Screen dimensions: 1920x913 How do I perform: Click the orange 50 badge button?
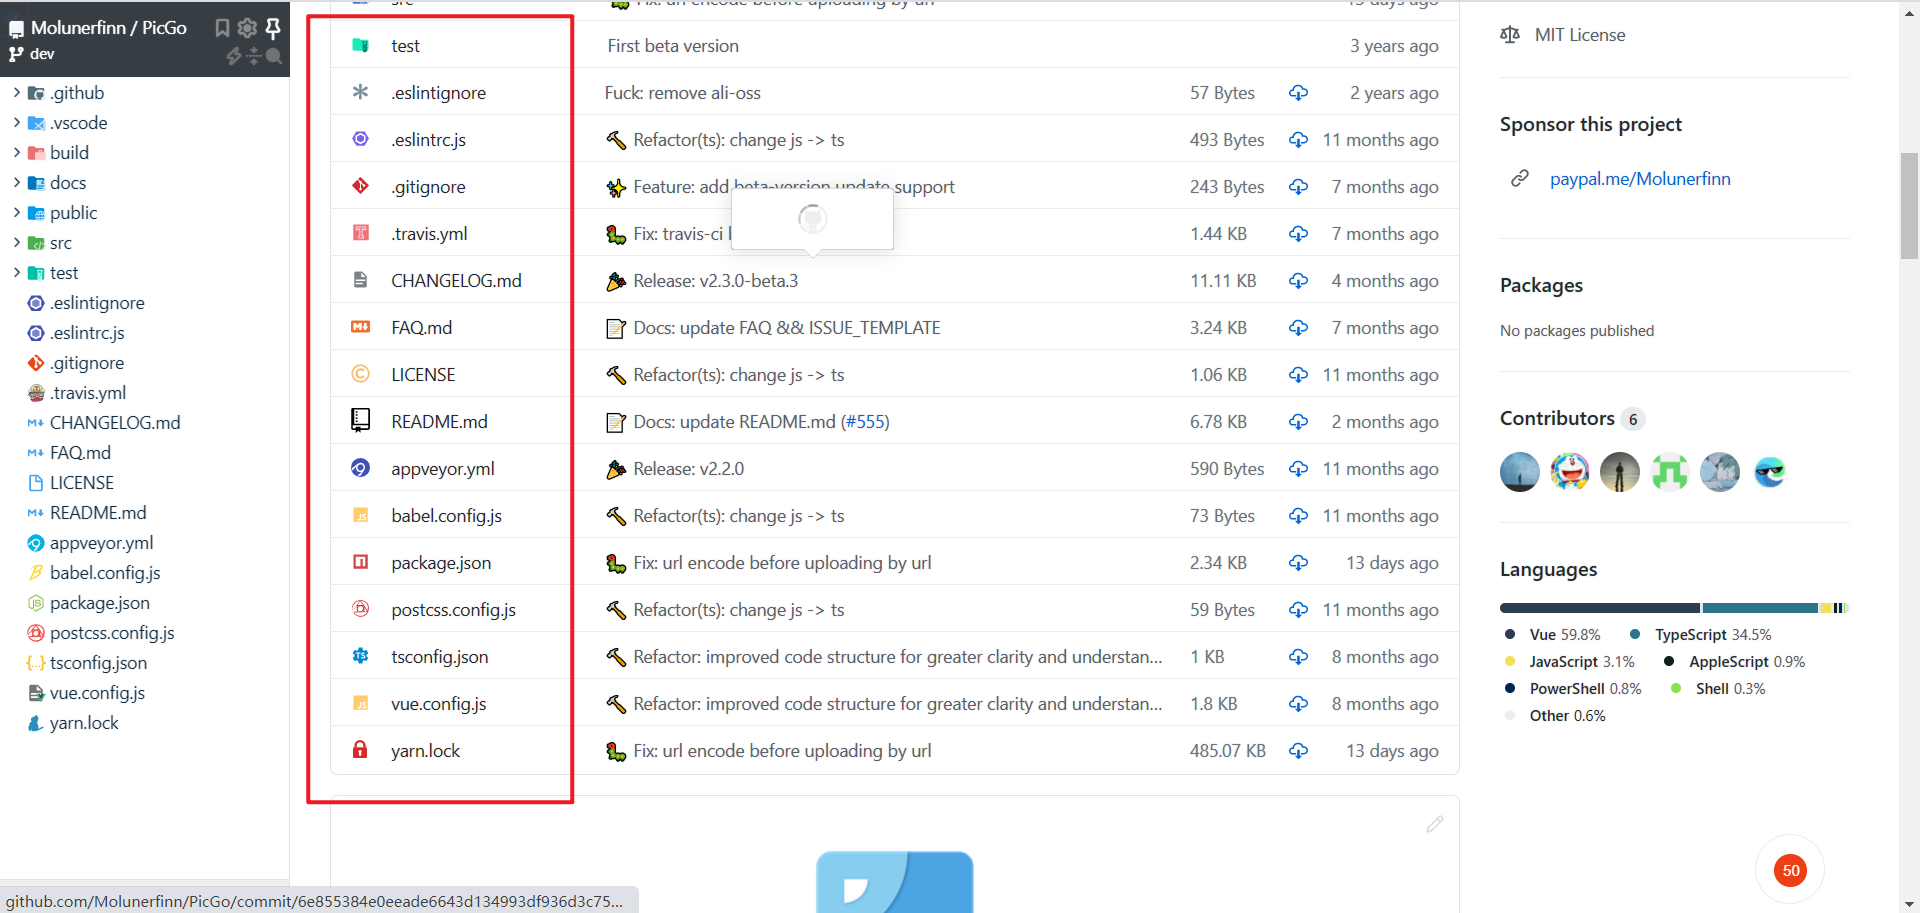(1790, 870)
